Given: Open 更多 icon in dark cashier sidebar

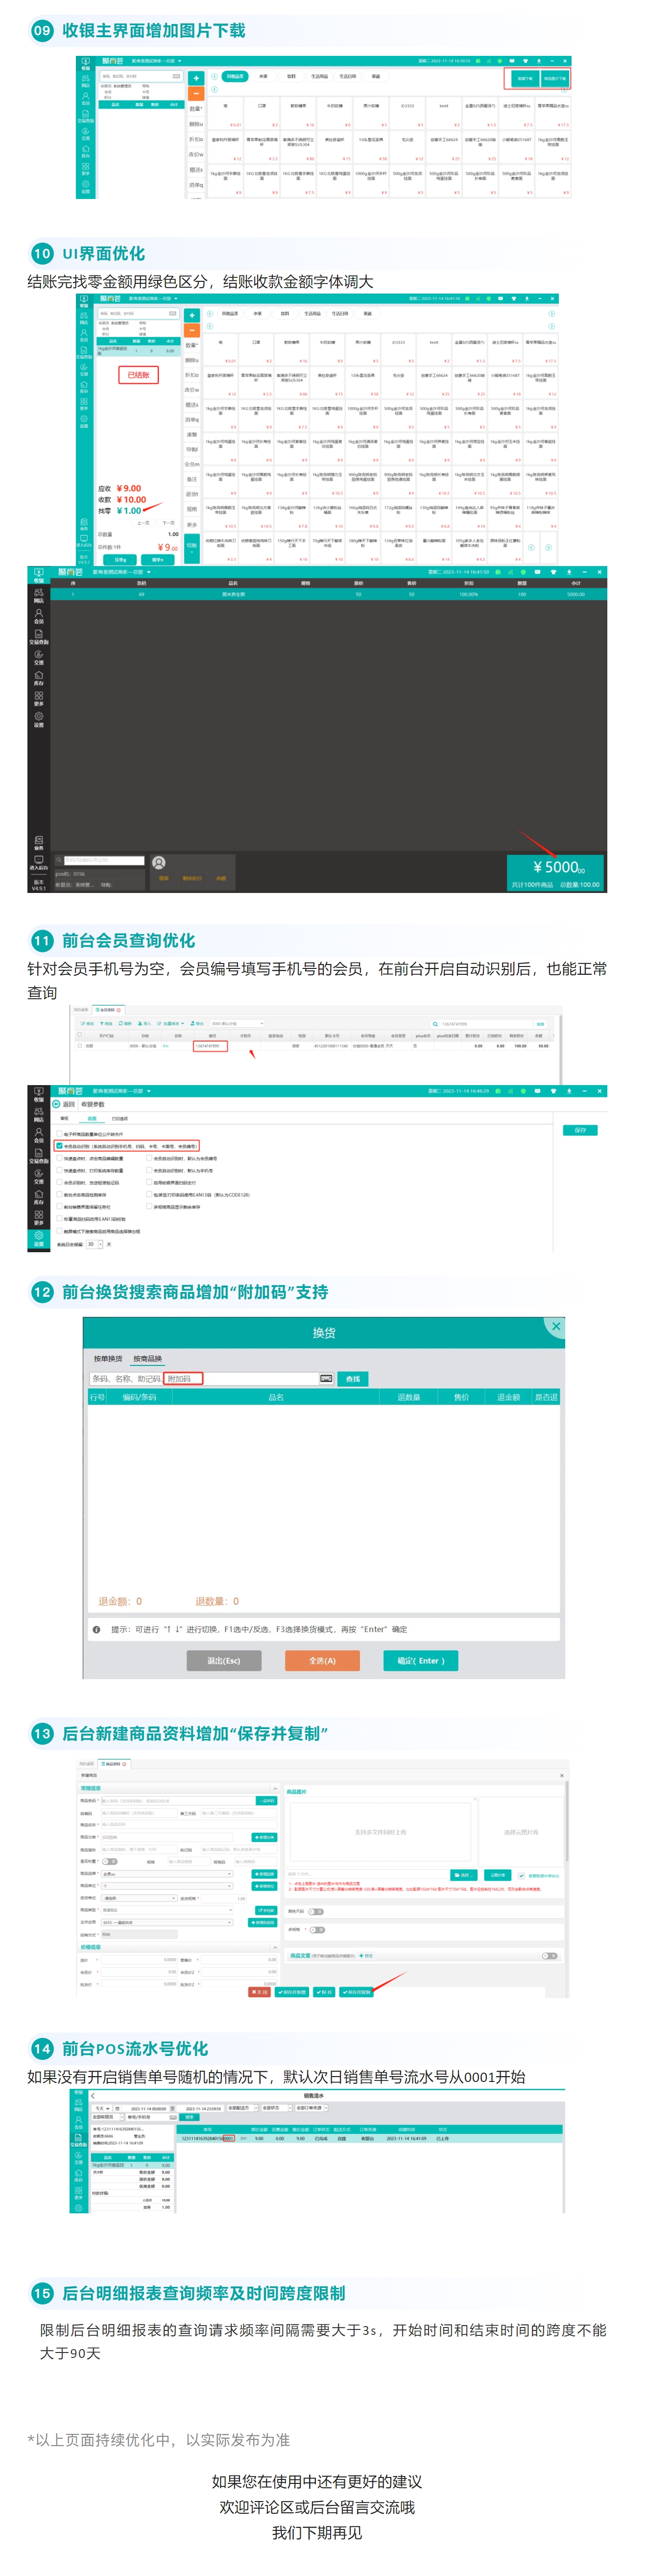Looking at the screenshot, I should tap(38, 699).
